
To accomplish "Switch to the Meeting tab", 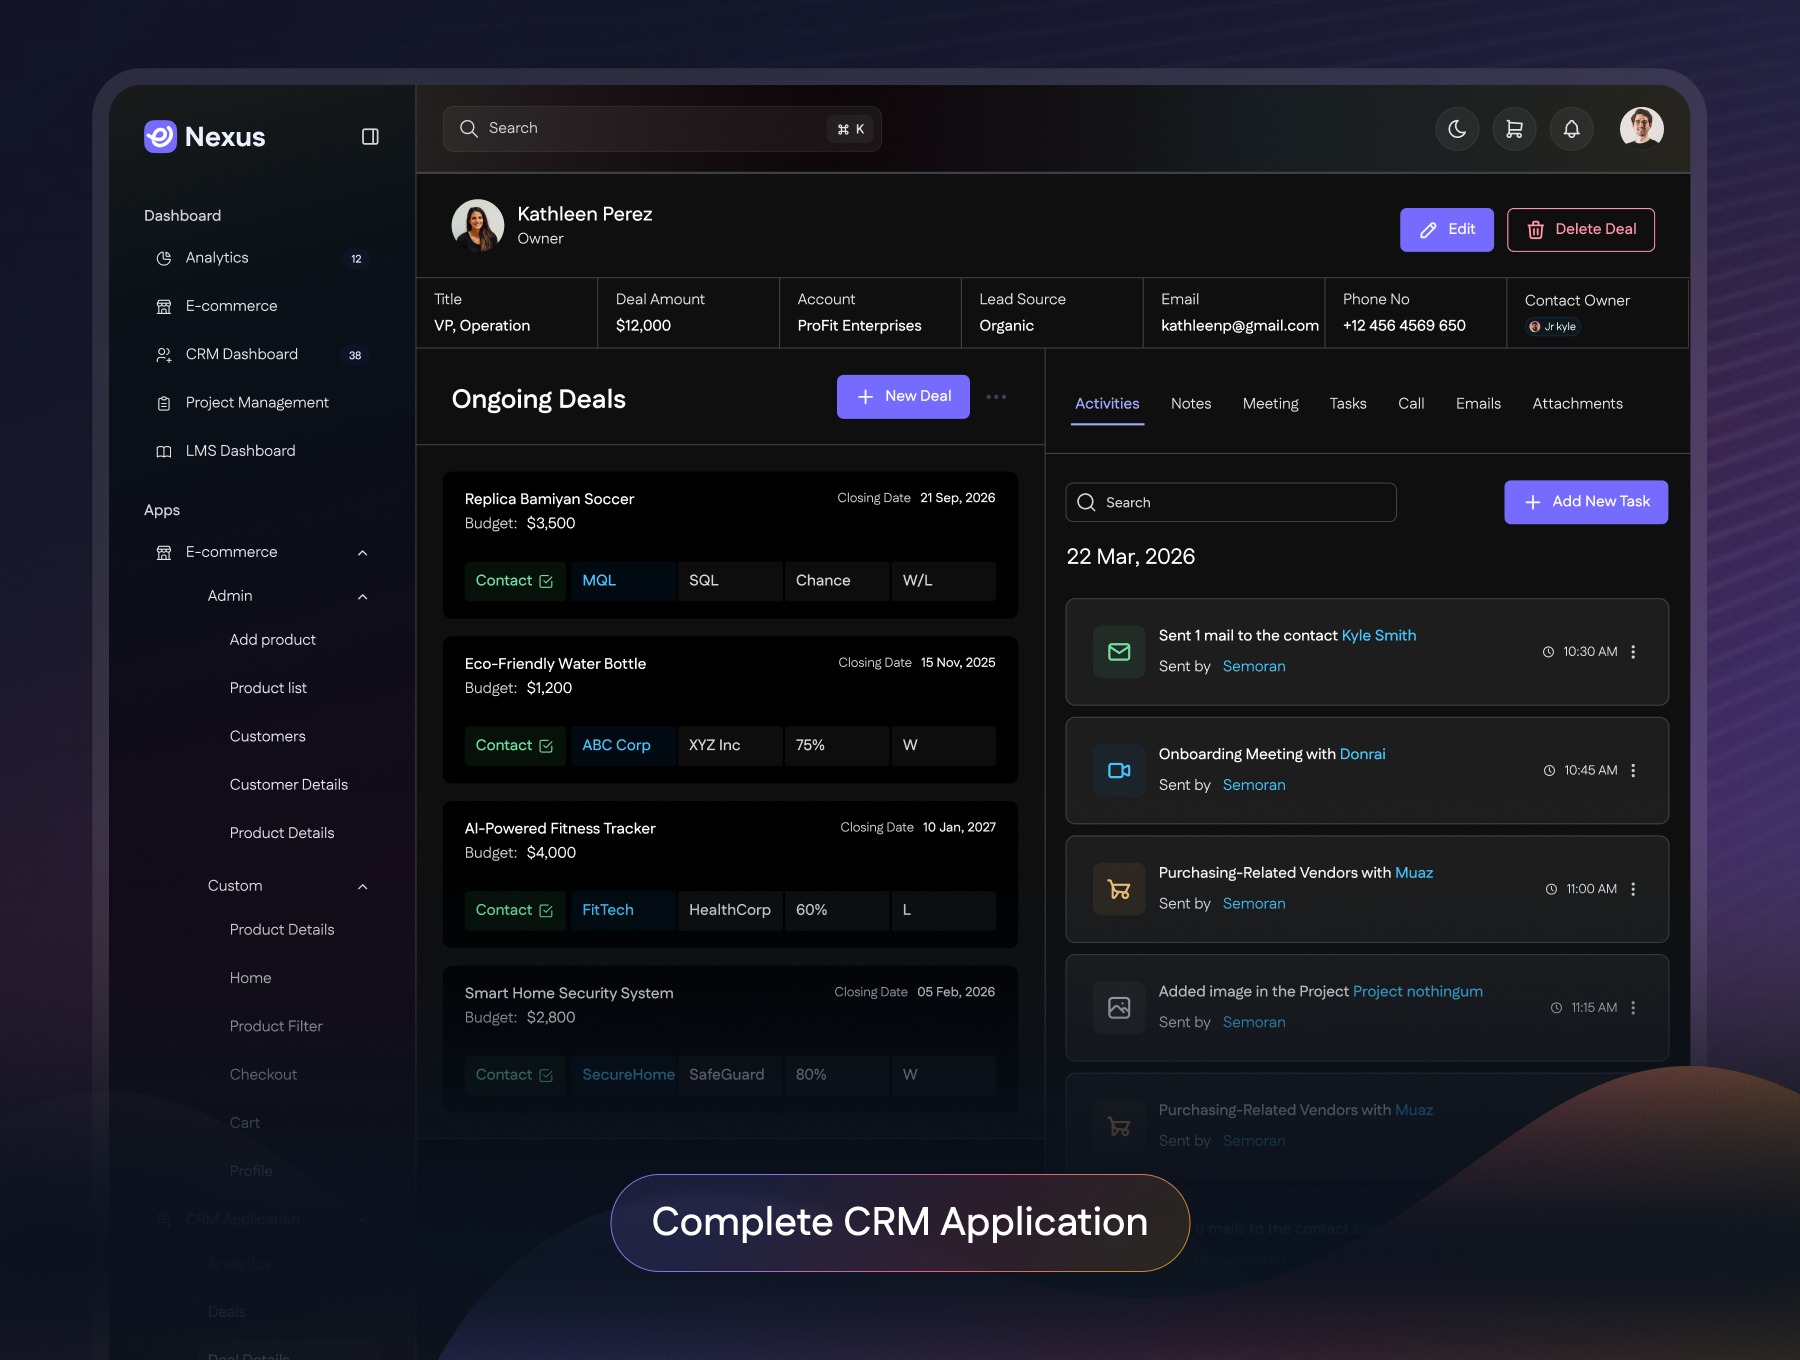I will point(1270,404).
